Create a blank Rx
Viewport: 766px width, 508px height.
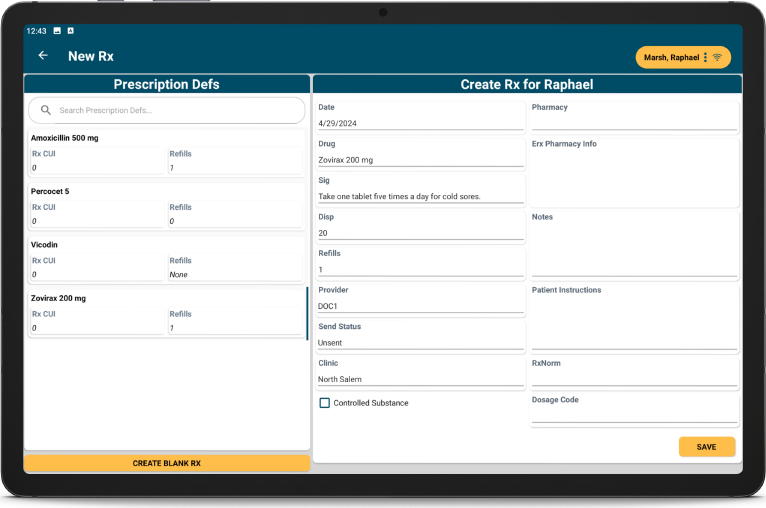tap(167, 463)
